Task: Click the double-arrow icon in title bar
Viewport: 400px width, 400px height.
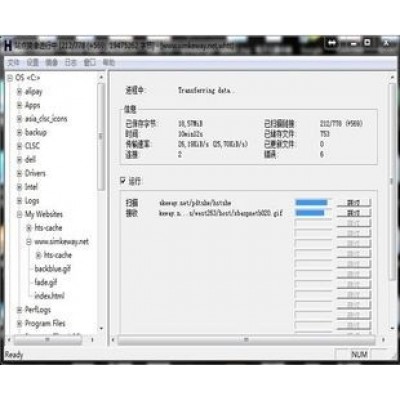Action: [332, 43]
